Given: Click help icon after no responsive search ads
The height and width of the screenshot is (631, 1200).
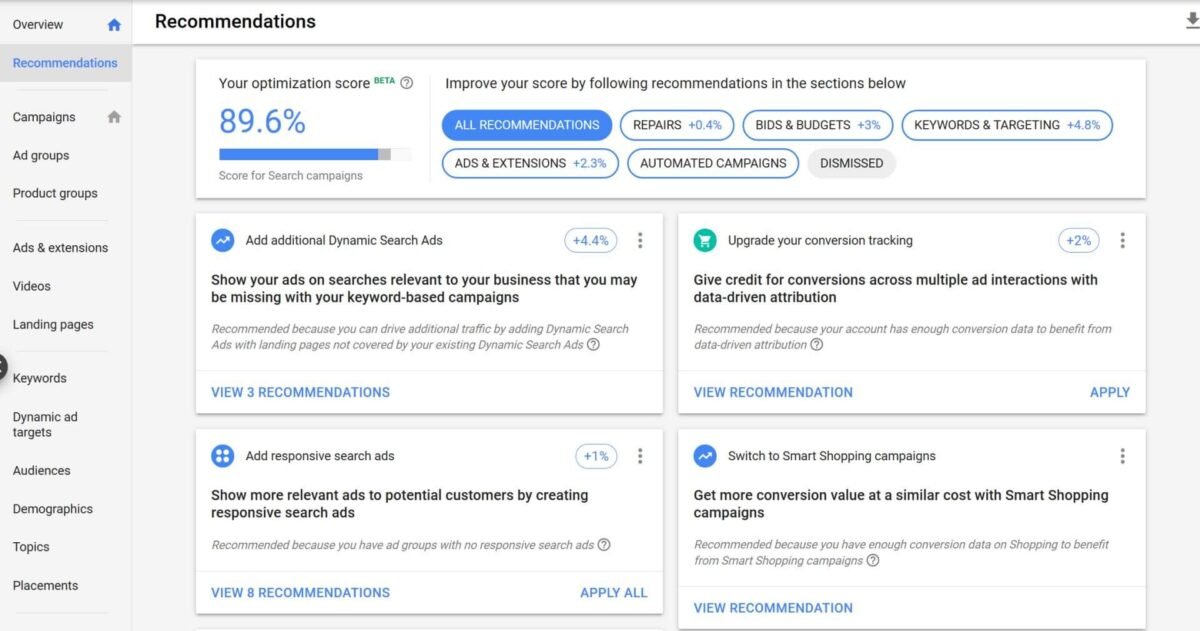Looking at the screenshot, I should (604, 545).
